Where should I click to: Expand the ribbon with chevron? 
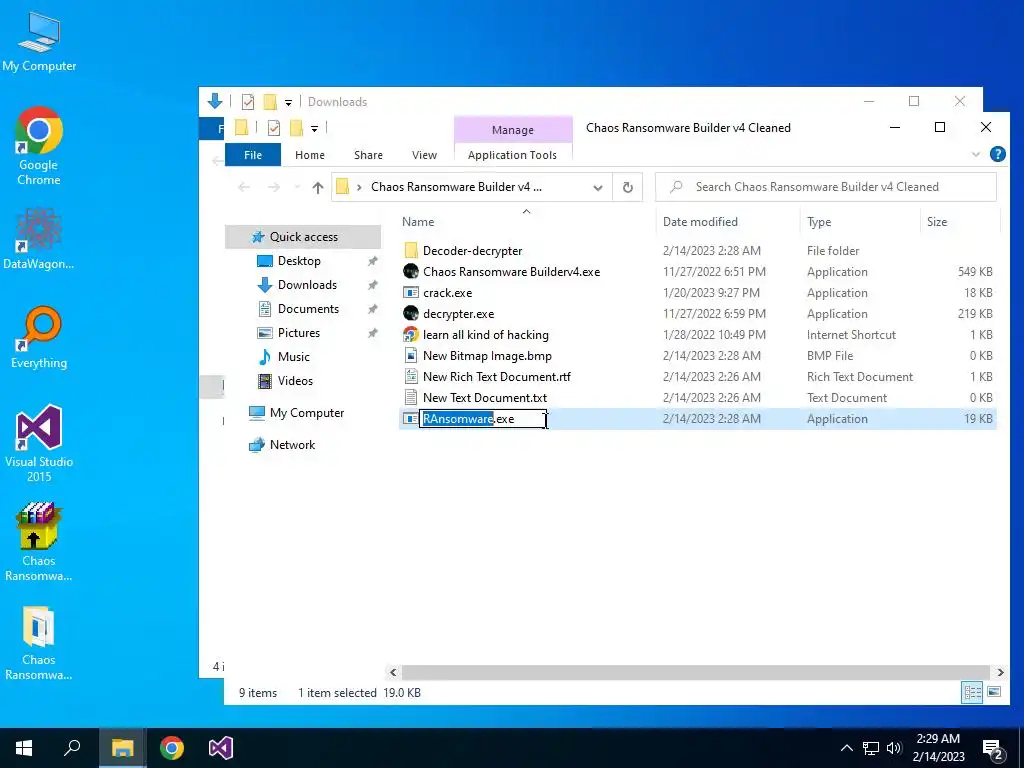click(976, 155)
